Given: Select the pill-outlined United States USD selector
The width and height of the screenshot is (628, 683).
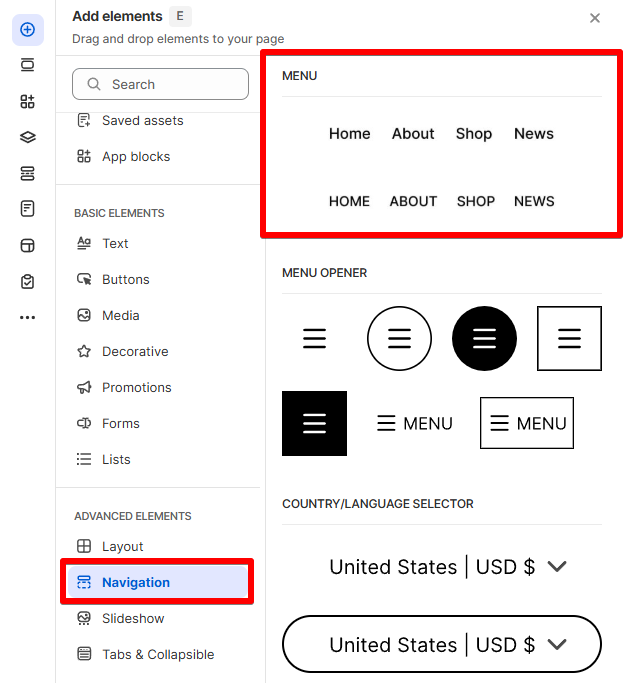Looking at the screenshot, I should (442, 644).
